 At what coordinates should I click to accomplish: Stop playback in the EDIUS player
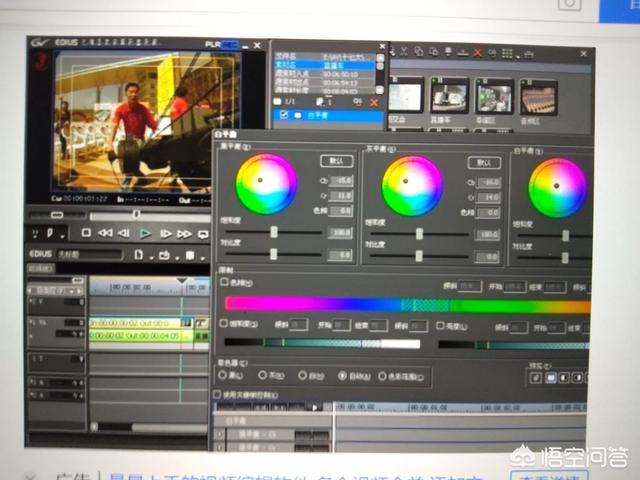tap(86, 233)
